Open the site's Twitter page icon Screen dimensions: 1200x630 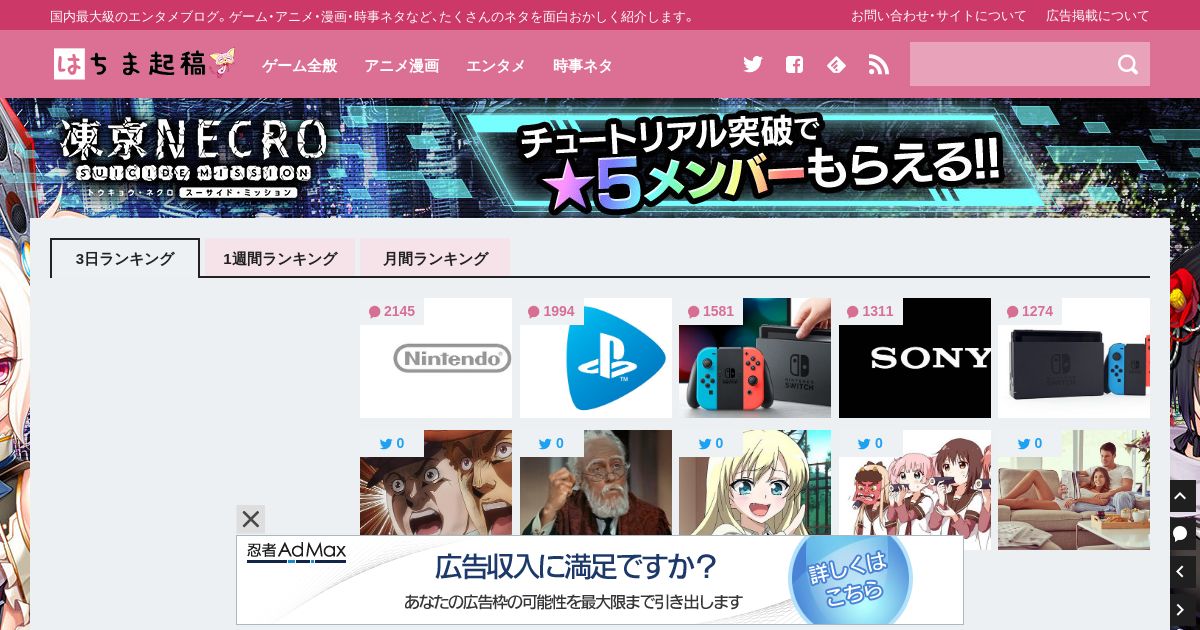pos(753,64)
